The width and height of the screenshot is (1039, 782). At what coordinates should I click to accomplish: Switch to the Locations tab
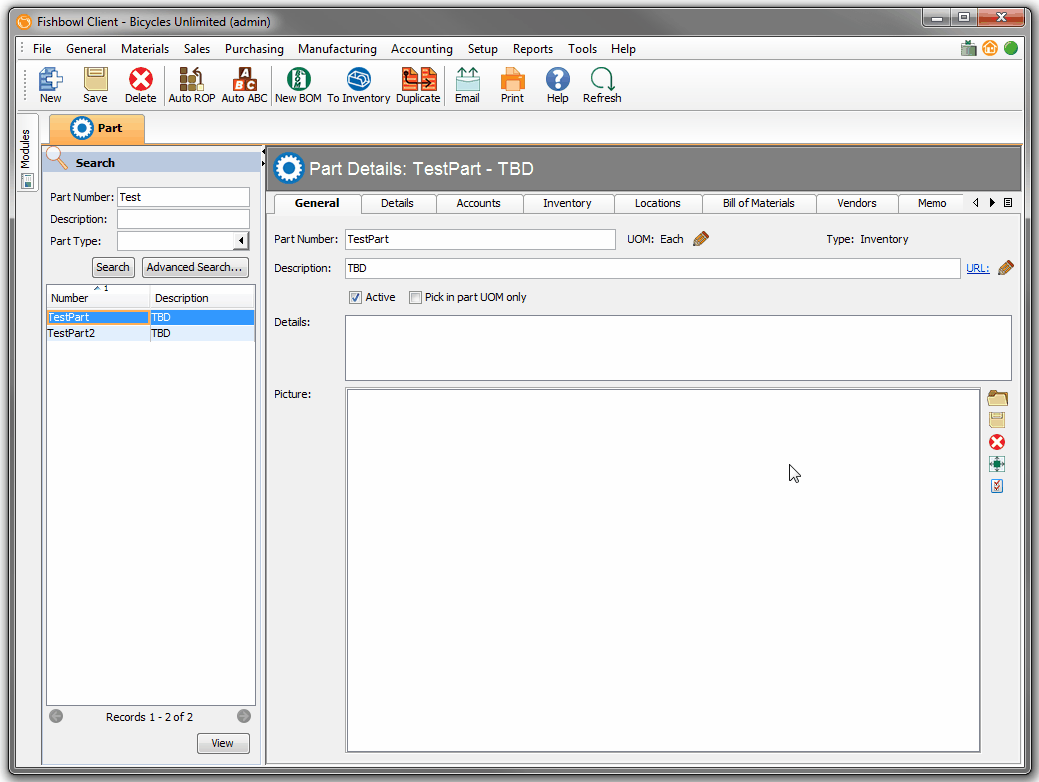[x=658, y=203]
